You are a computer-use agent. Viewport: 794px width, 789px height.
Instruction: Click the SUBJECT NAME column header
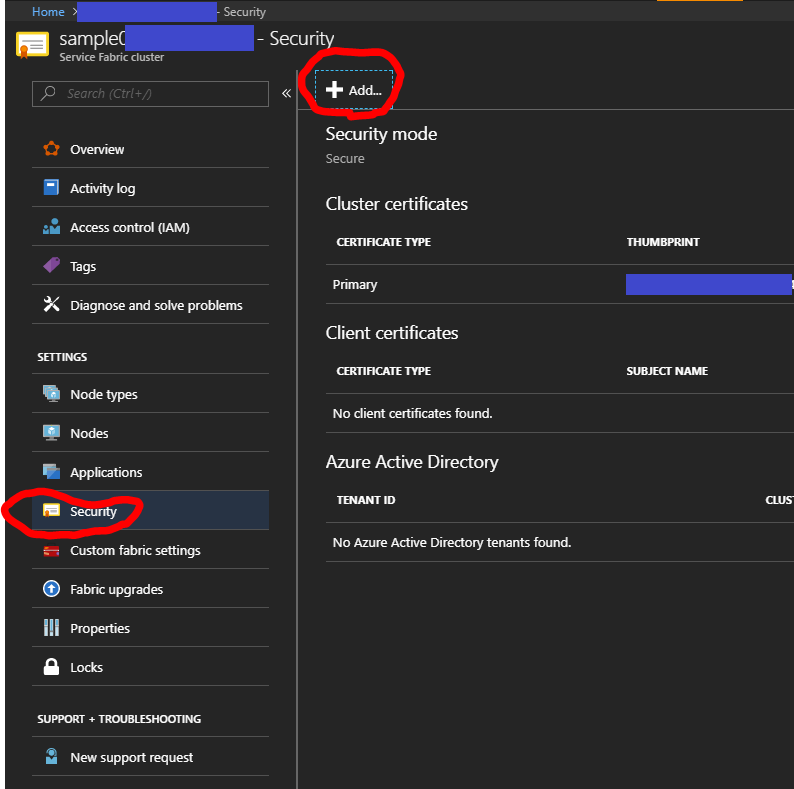[667, 371]
